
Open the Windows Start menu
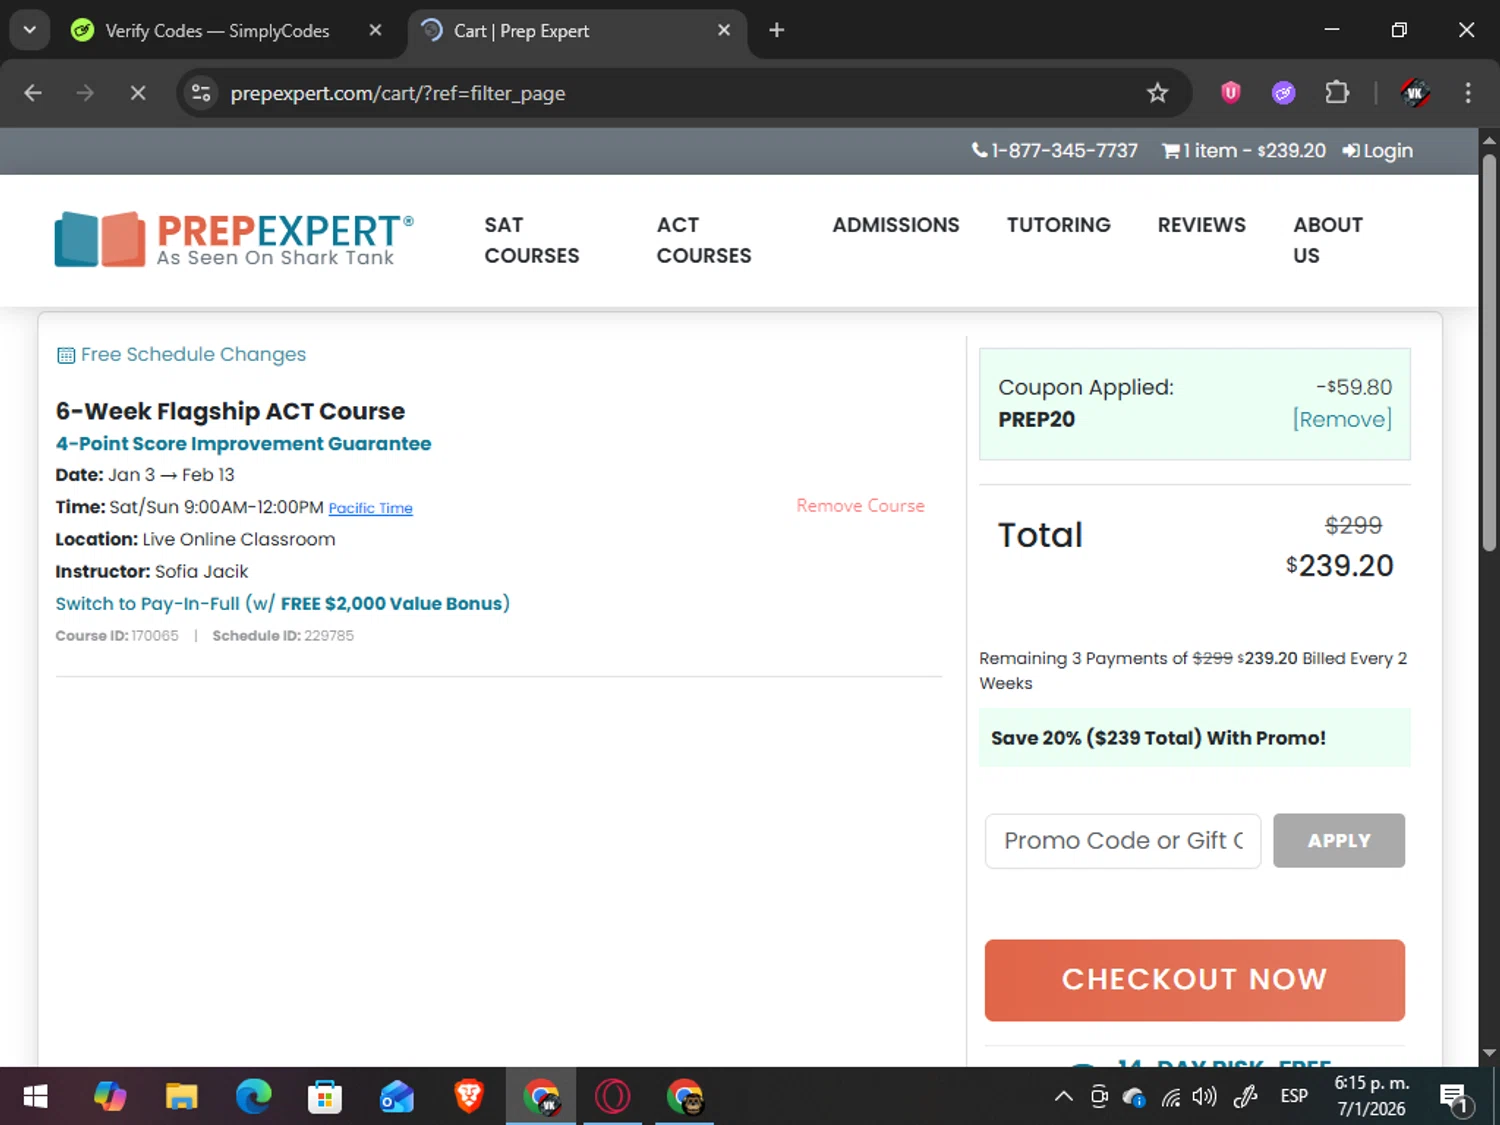coord(35,1097)
